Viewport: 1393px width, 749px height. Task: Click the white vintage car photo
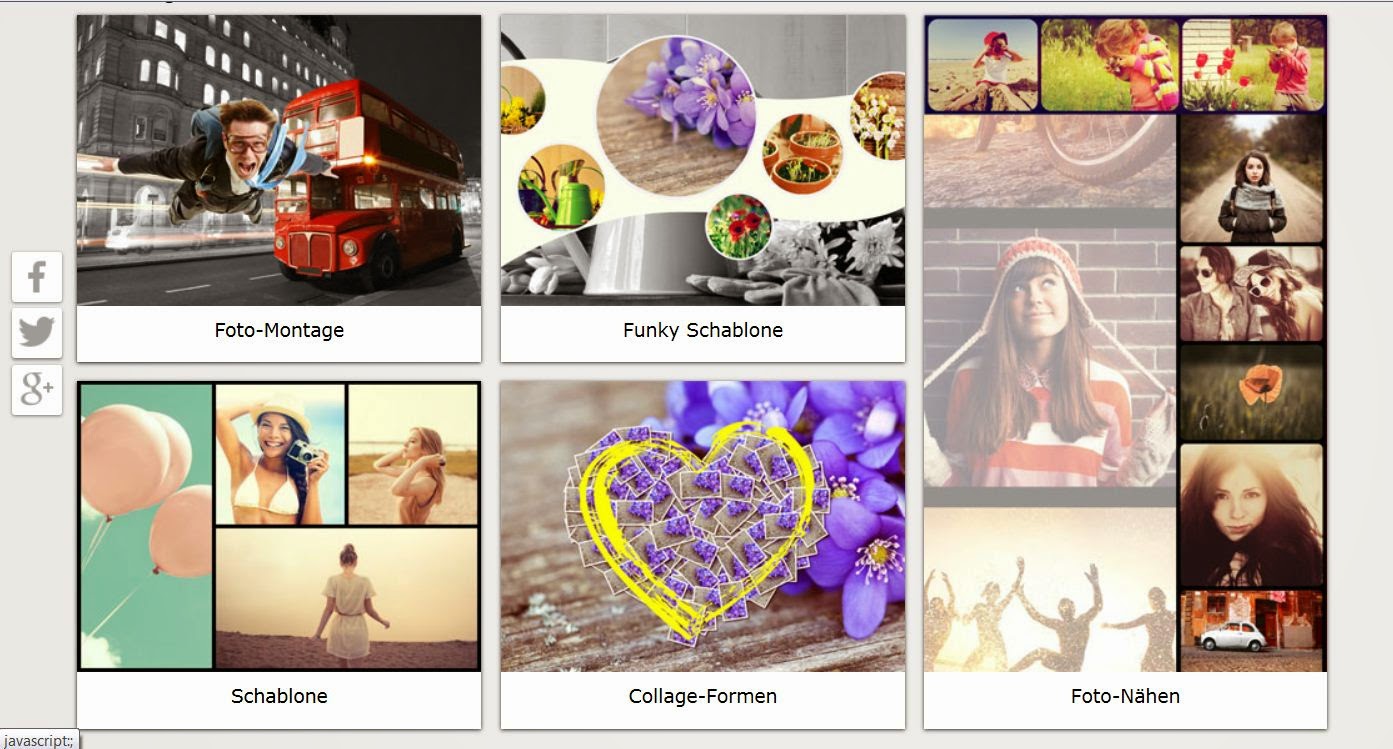[x=1252, y=630]
